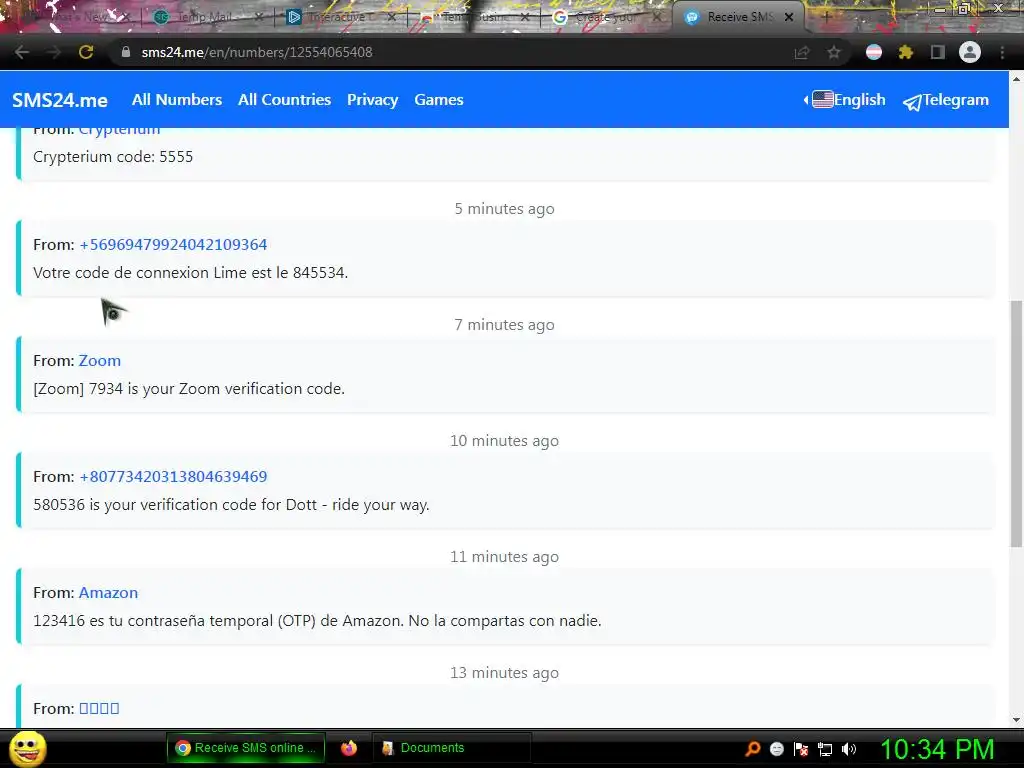This screenshot has height=768, width=1024.
Task: Open a new browser tab
Action: [826, 17]
